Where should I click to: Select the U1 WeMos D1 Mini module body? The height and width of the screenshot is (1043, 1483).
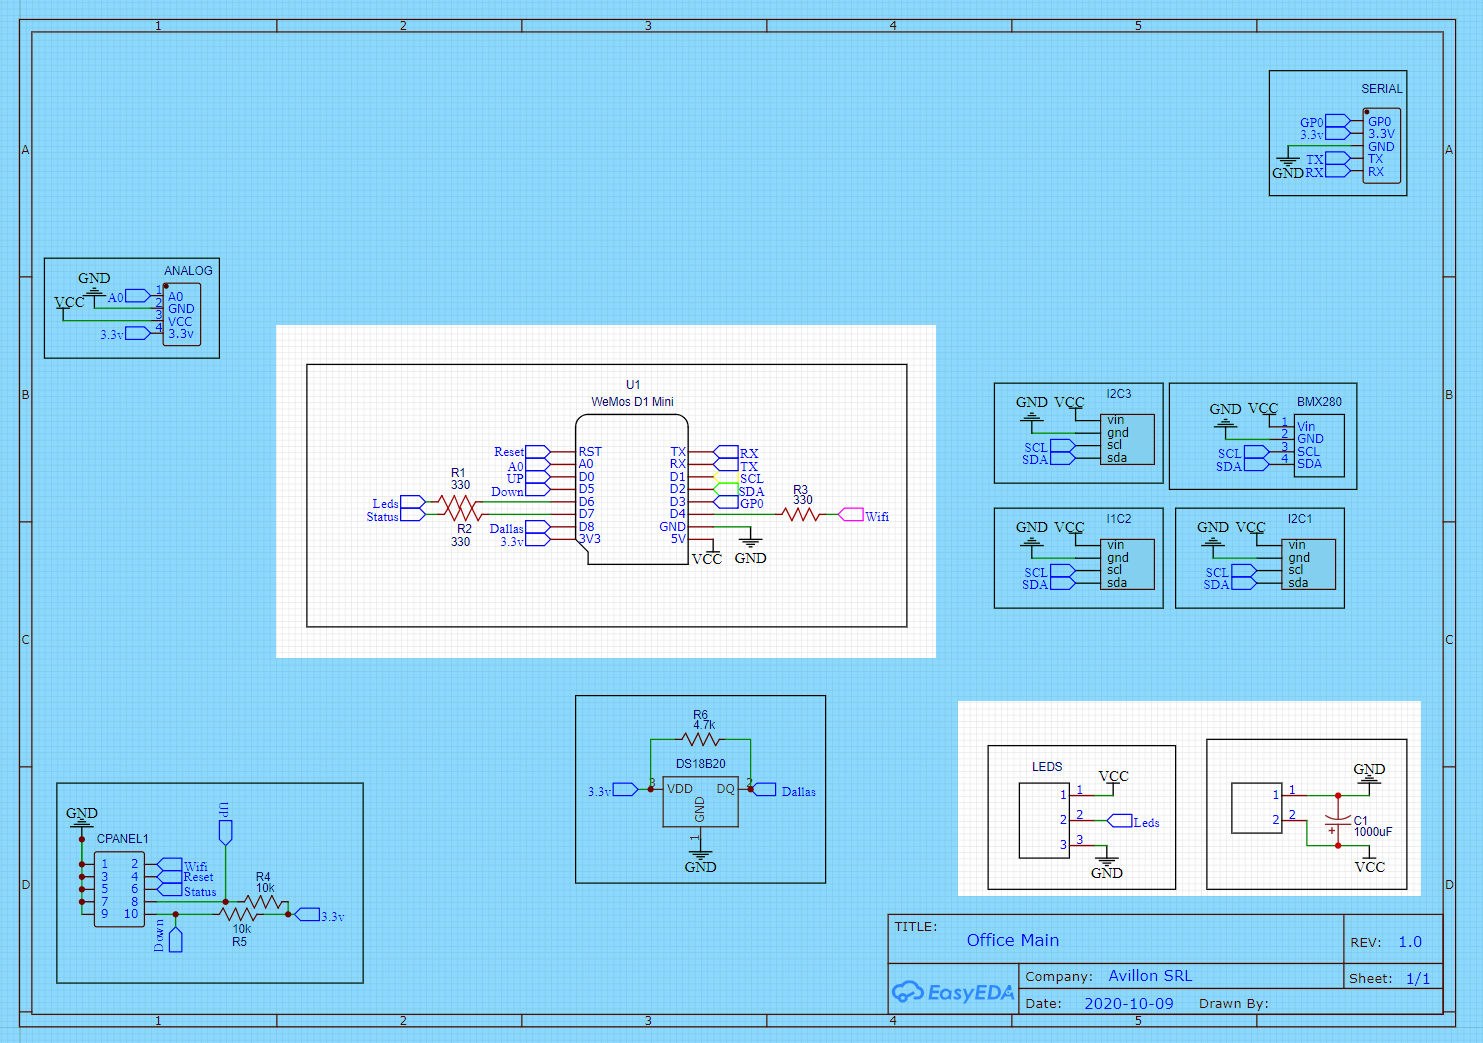[x=632, y=490]
